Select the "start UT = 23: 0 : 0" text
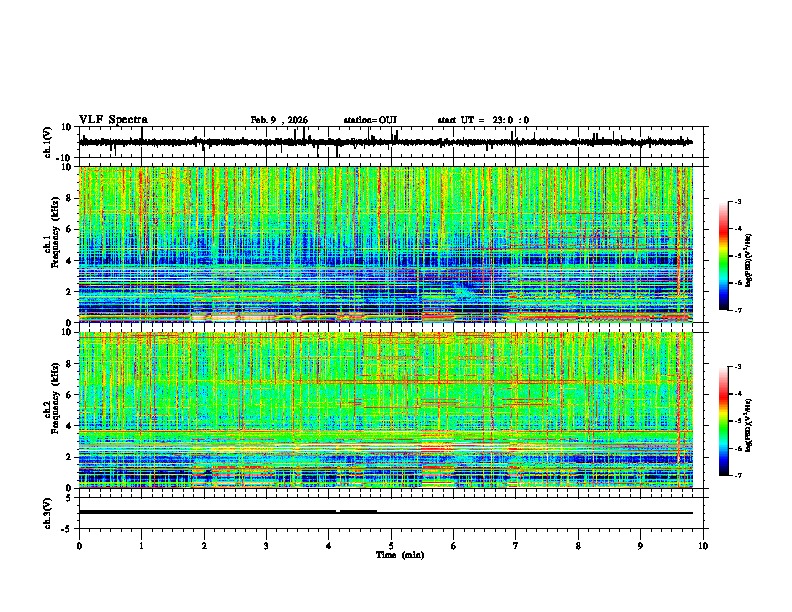The width and height of the screenshot is (792, 612). [483, 120]
